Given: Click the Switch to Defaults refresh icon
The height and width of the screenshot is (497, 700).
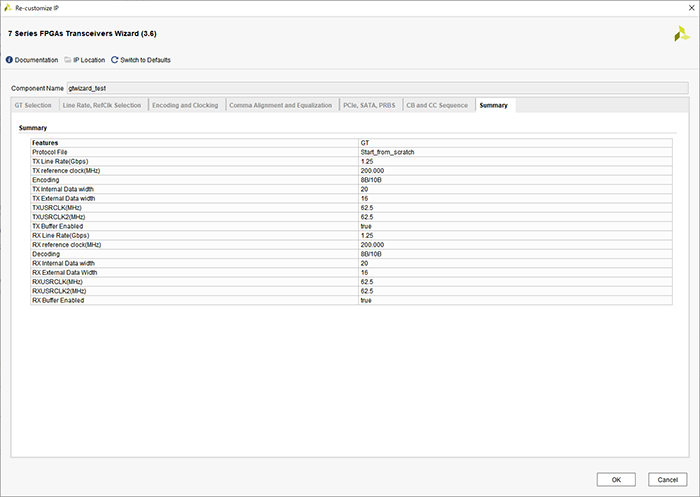Looking at the screenshot, I should coord(115,60).
